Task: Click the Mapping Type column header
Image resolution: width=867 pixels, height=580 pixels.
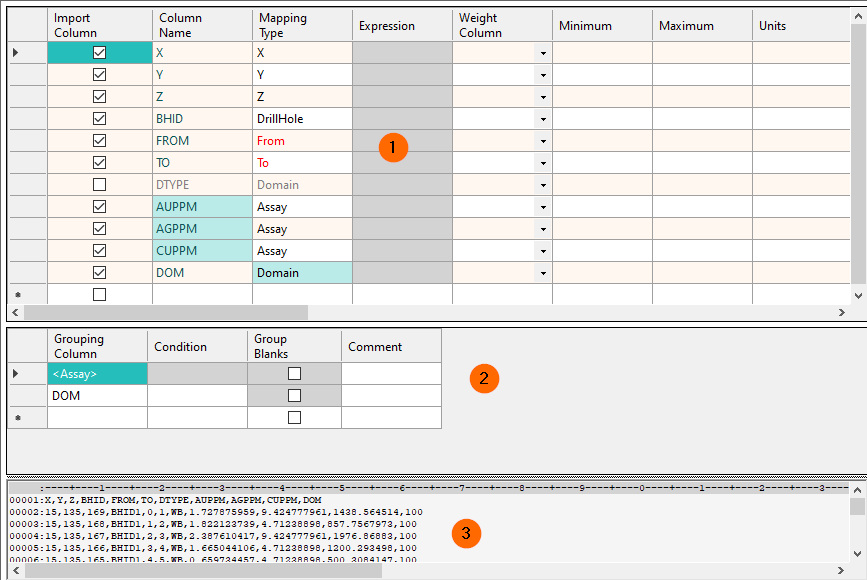Action: [302, 26]
